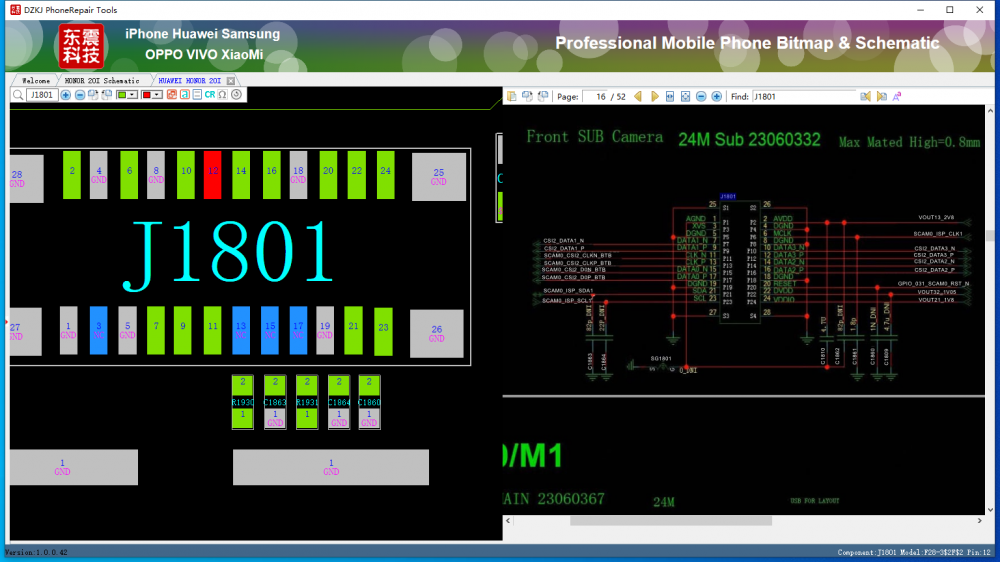
Task: Select component R1930 on the bitmap
Action: 242,403
